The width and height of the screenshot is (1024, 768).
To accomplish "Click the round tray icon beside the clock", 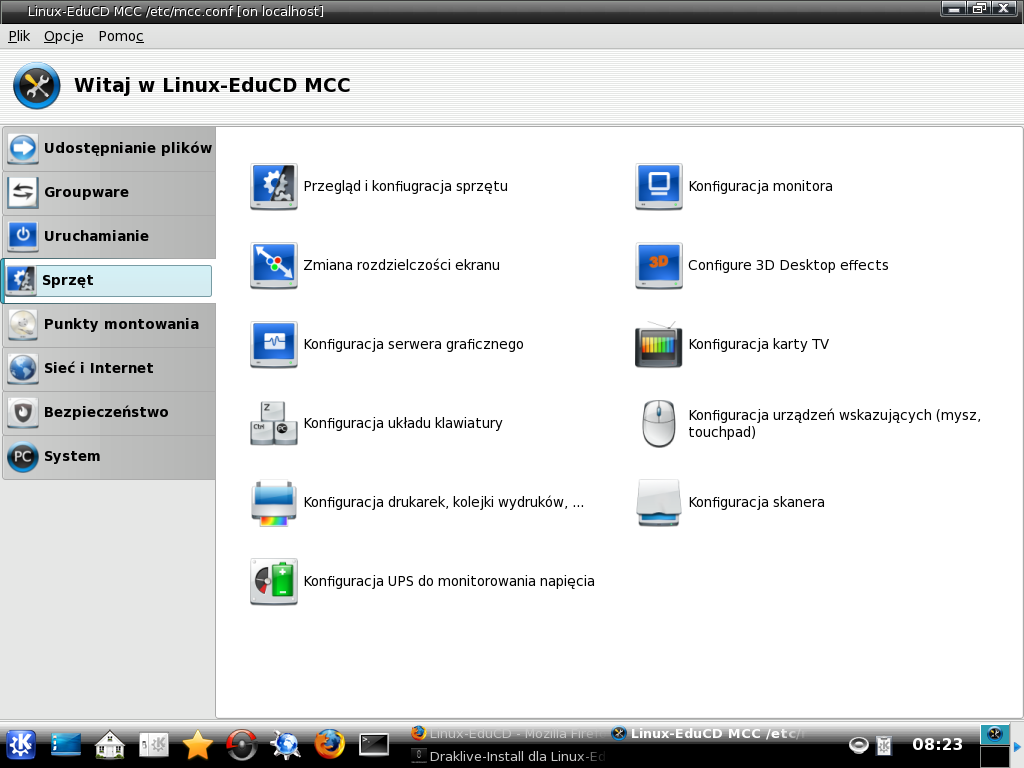I will (x=858, y=744).
